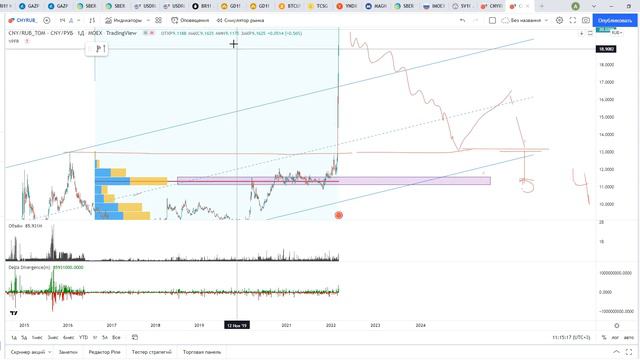Click the Опубликовать publish button
The width and height of the screenshot is (640, 360).
[614, 20]
